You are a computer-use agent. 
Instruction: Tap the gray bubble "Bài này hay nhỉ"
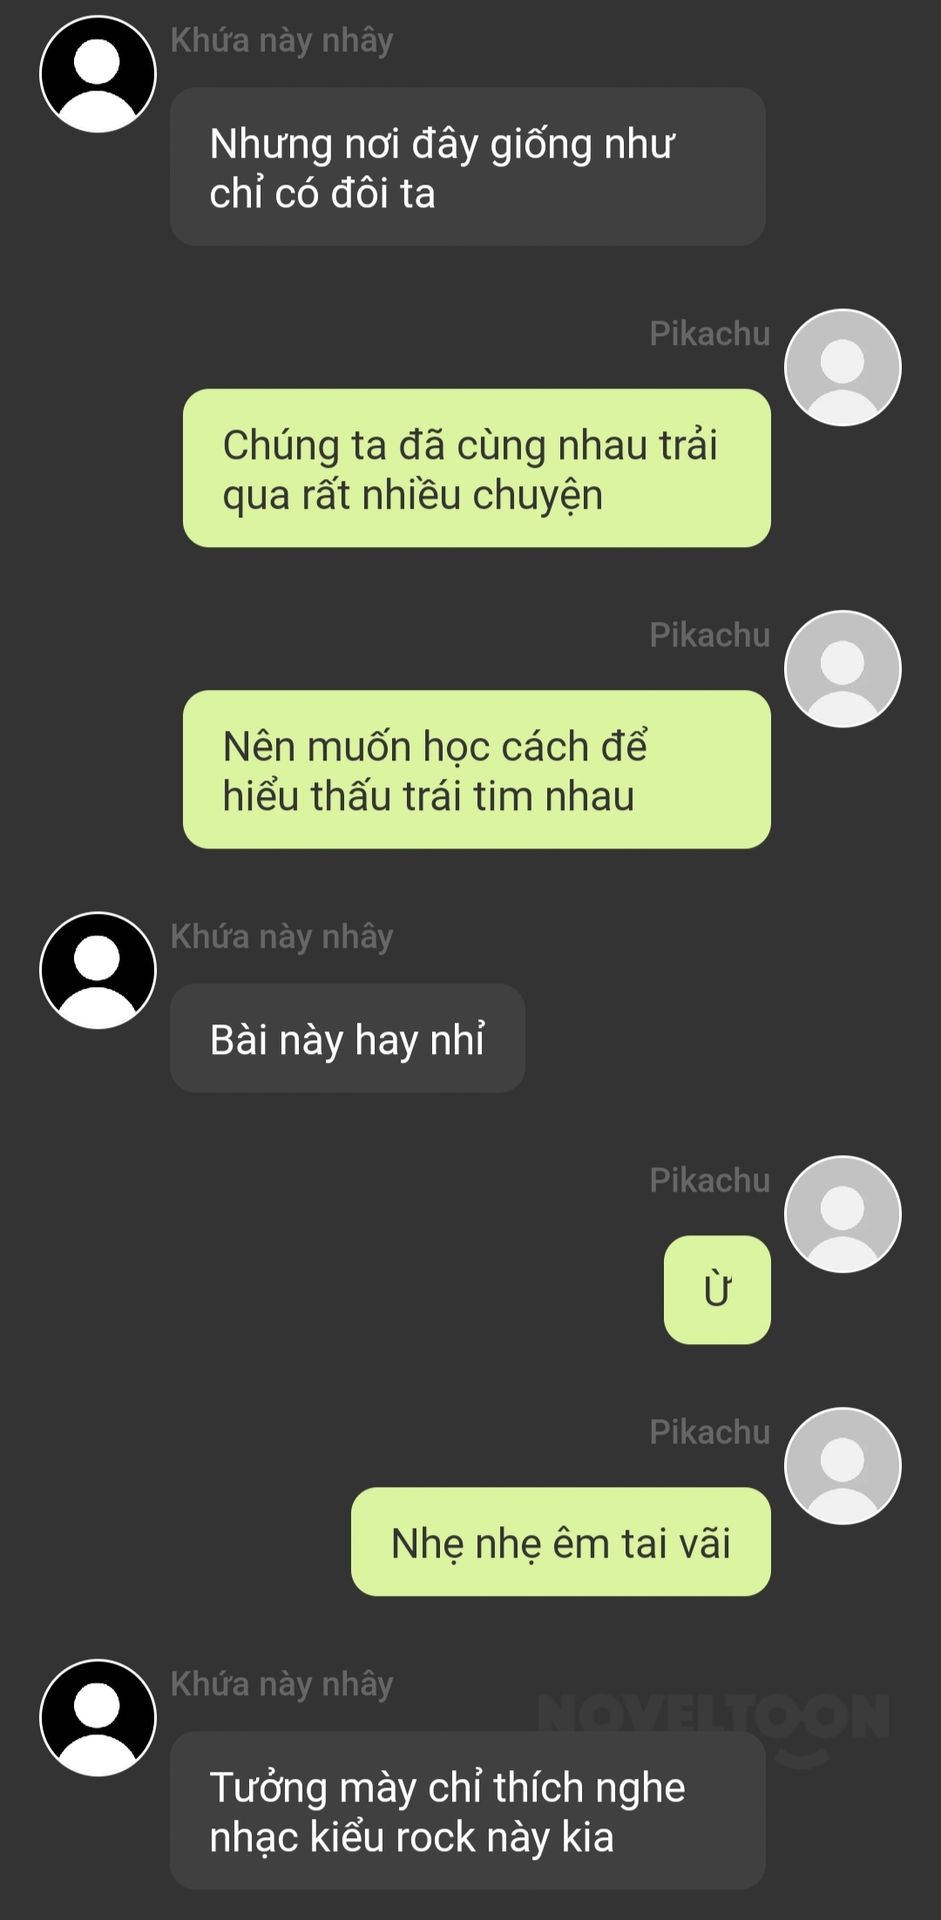click(347, 1038)
